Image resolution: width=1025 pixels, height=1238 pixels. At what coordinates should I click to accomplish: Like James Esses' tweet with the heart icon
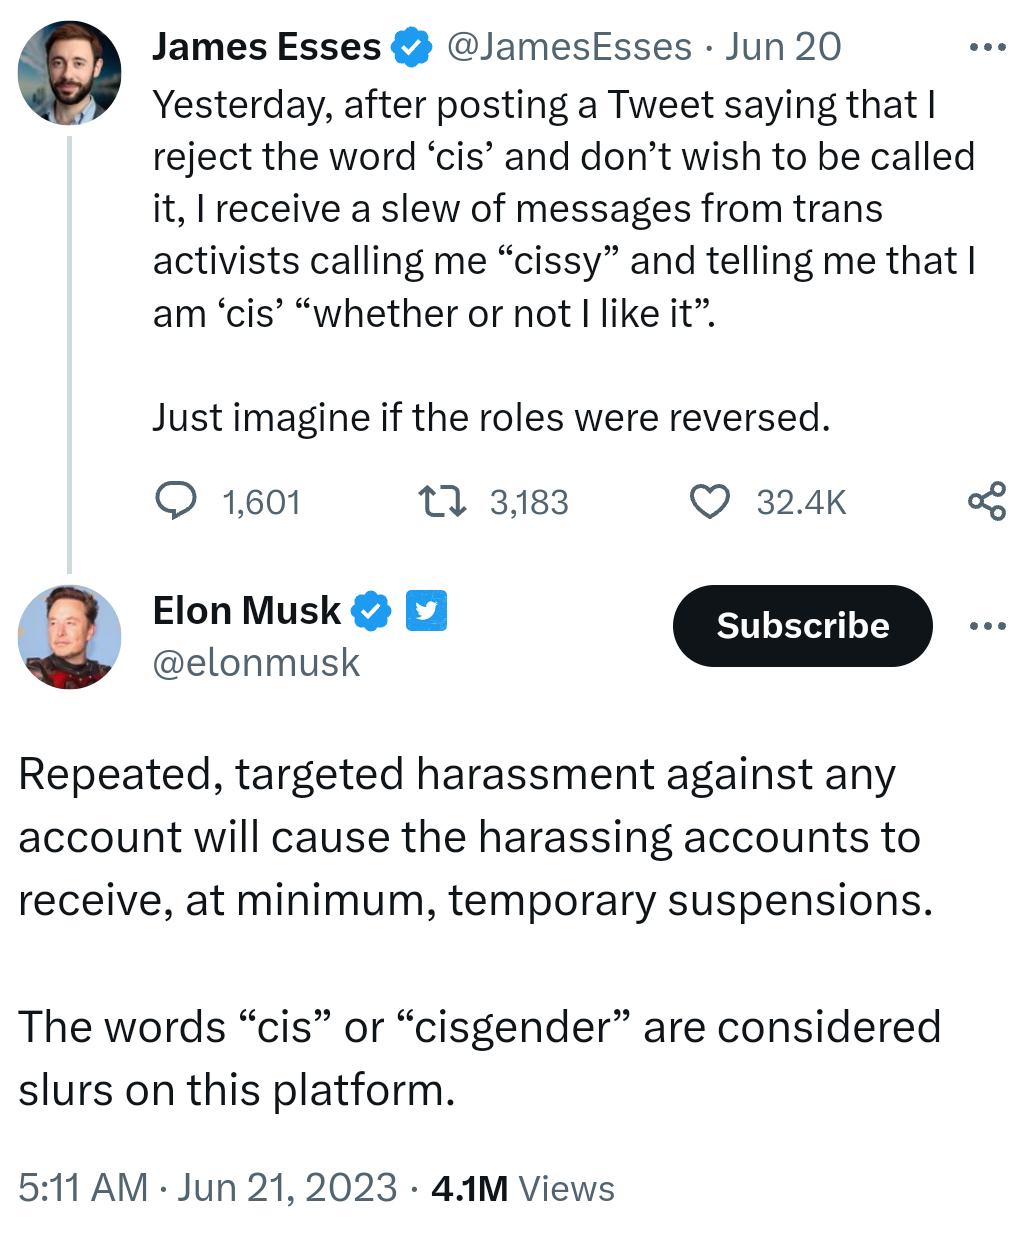[710, 501]
